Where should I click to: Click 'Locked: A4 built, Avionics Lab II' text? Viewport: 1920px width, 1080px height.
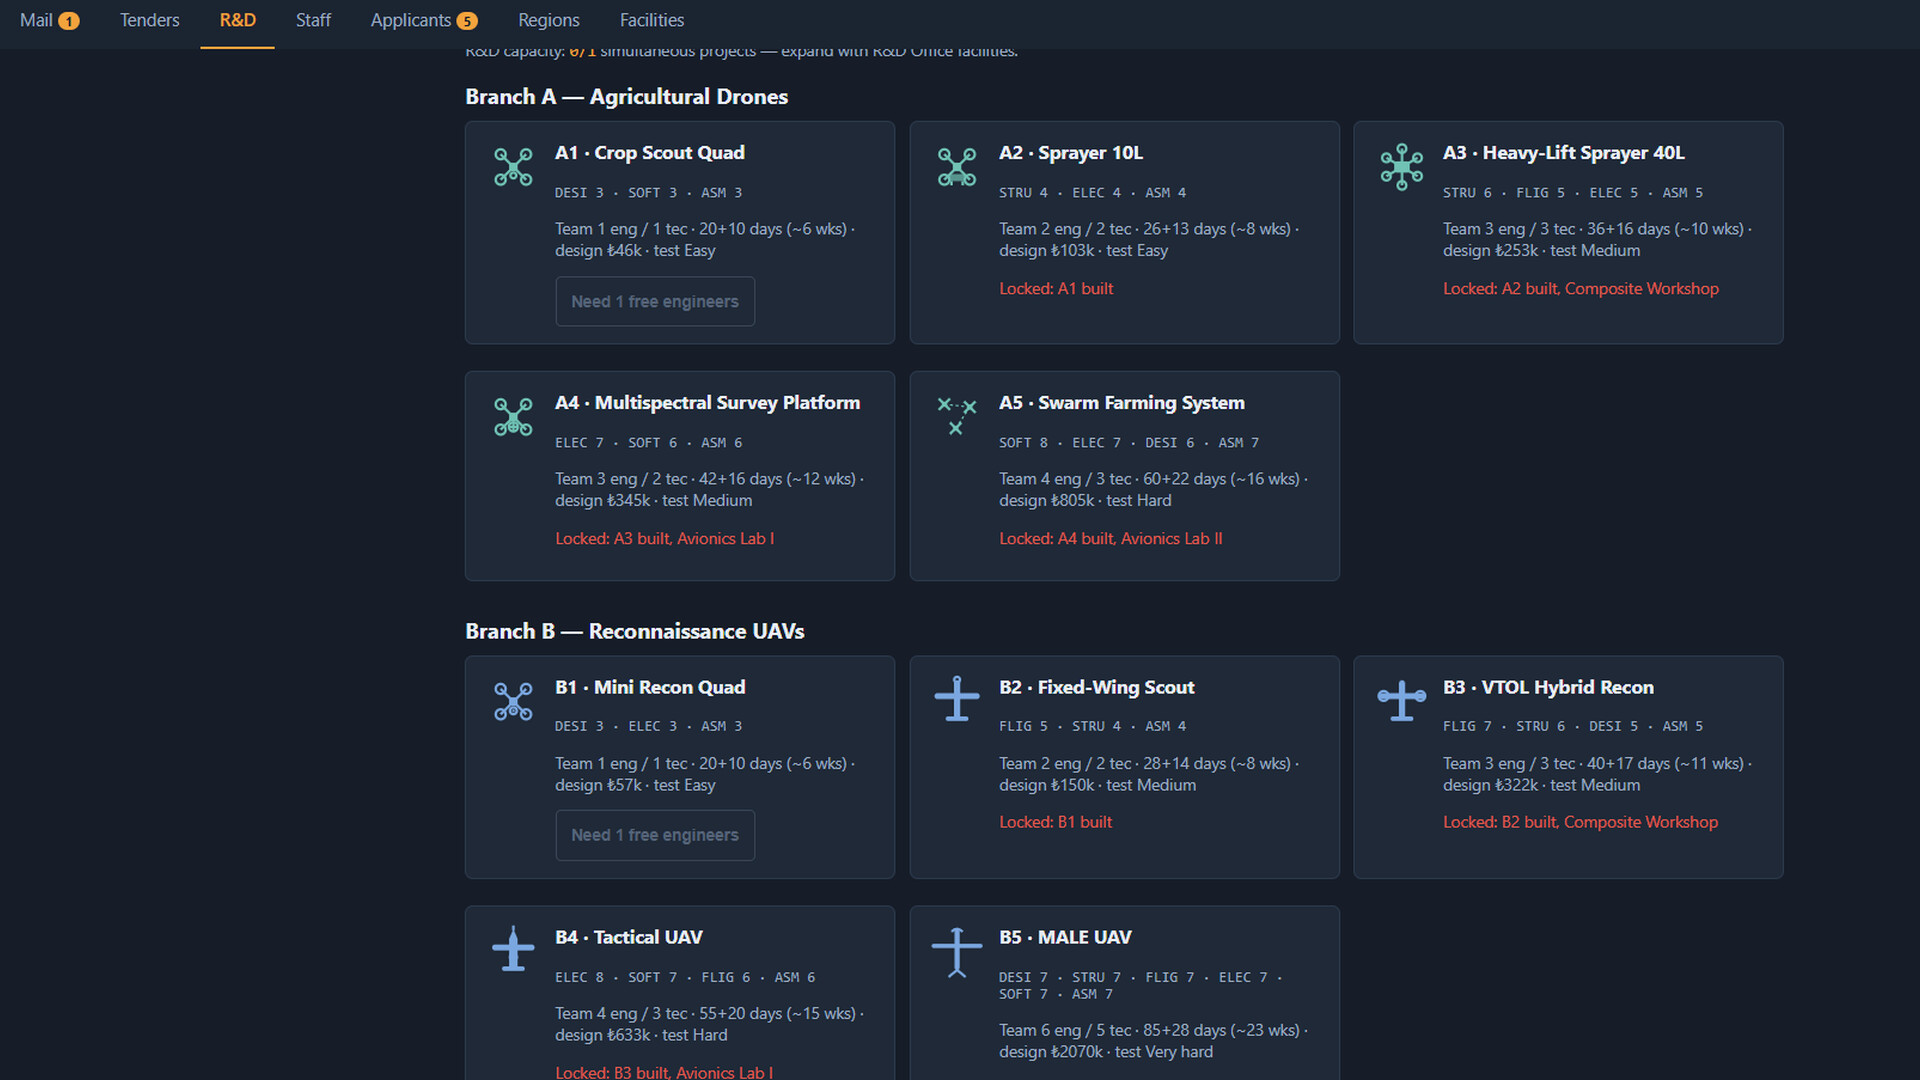pos(1111,539)
